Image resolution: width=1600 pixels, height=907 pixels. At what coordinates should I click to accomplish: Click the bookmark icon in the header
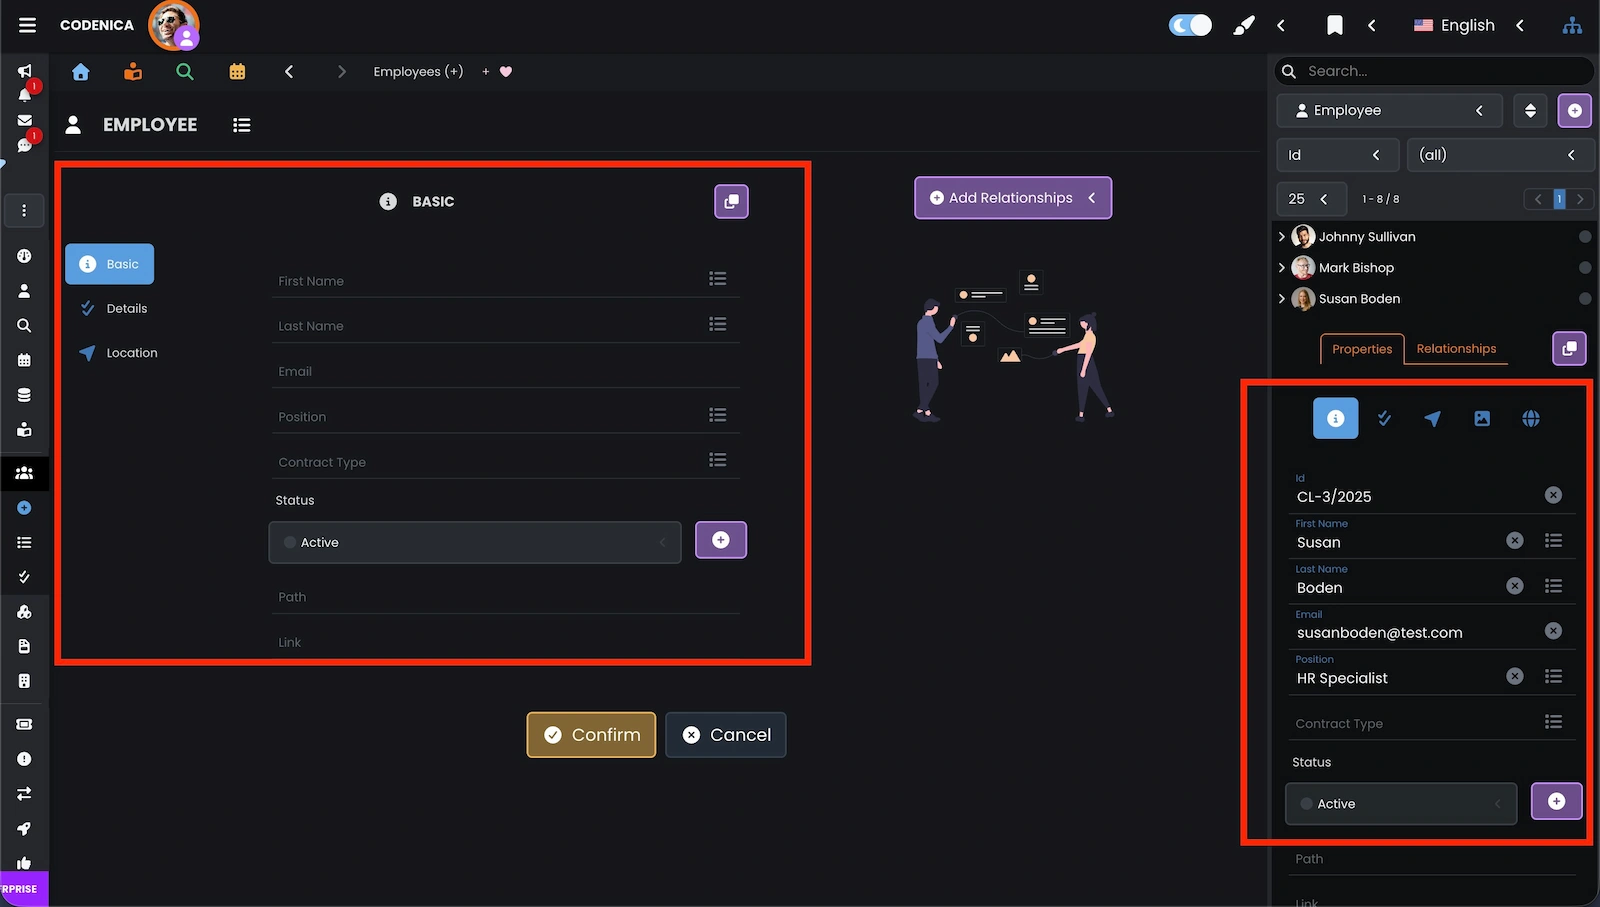pyautogui.click(x=1334, y=25)
